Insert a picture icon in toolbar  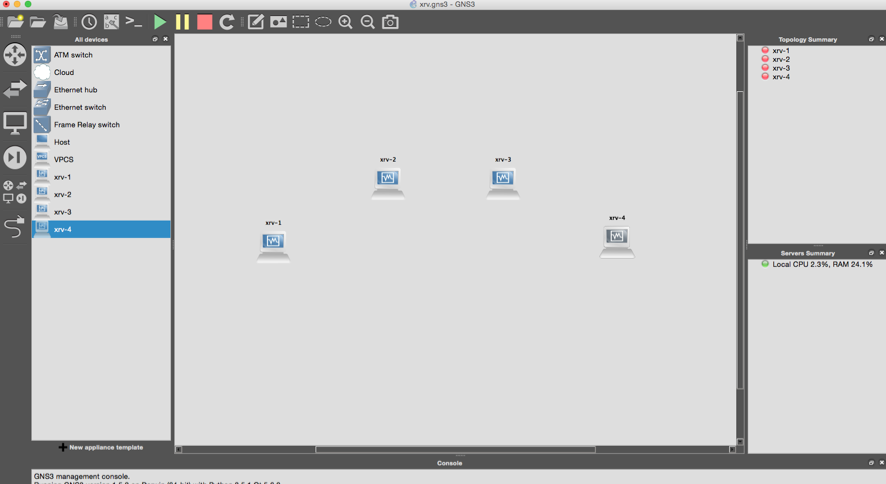tap(278, 22)
